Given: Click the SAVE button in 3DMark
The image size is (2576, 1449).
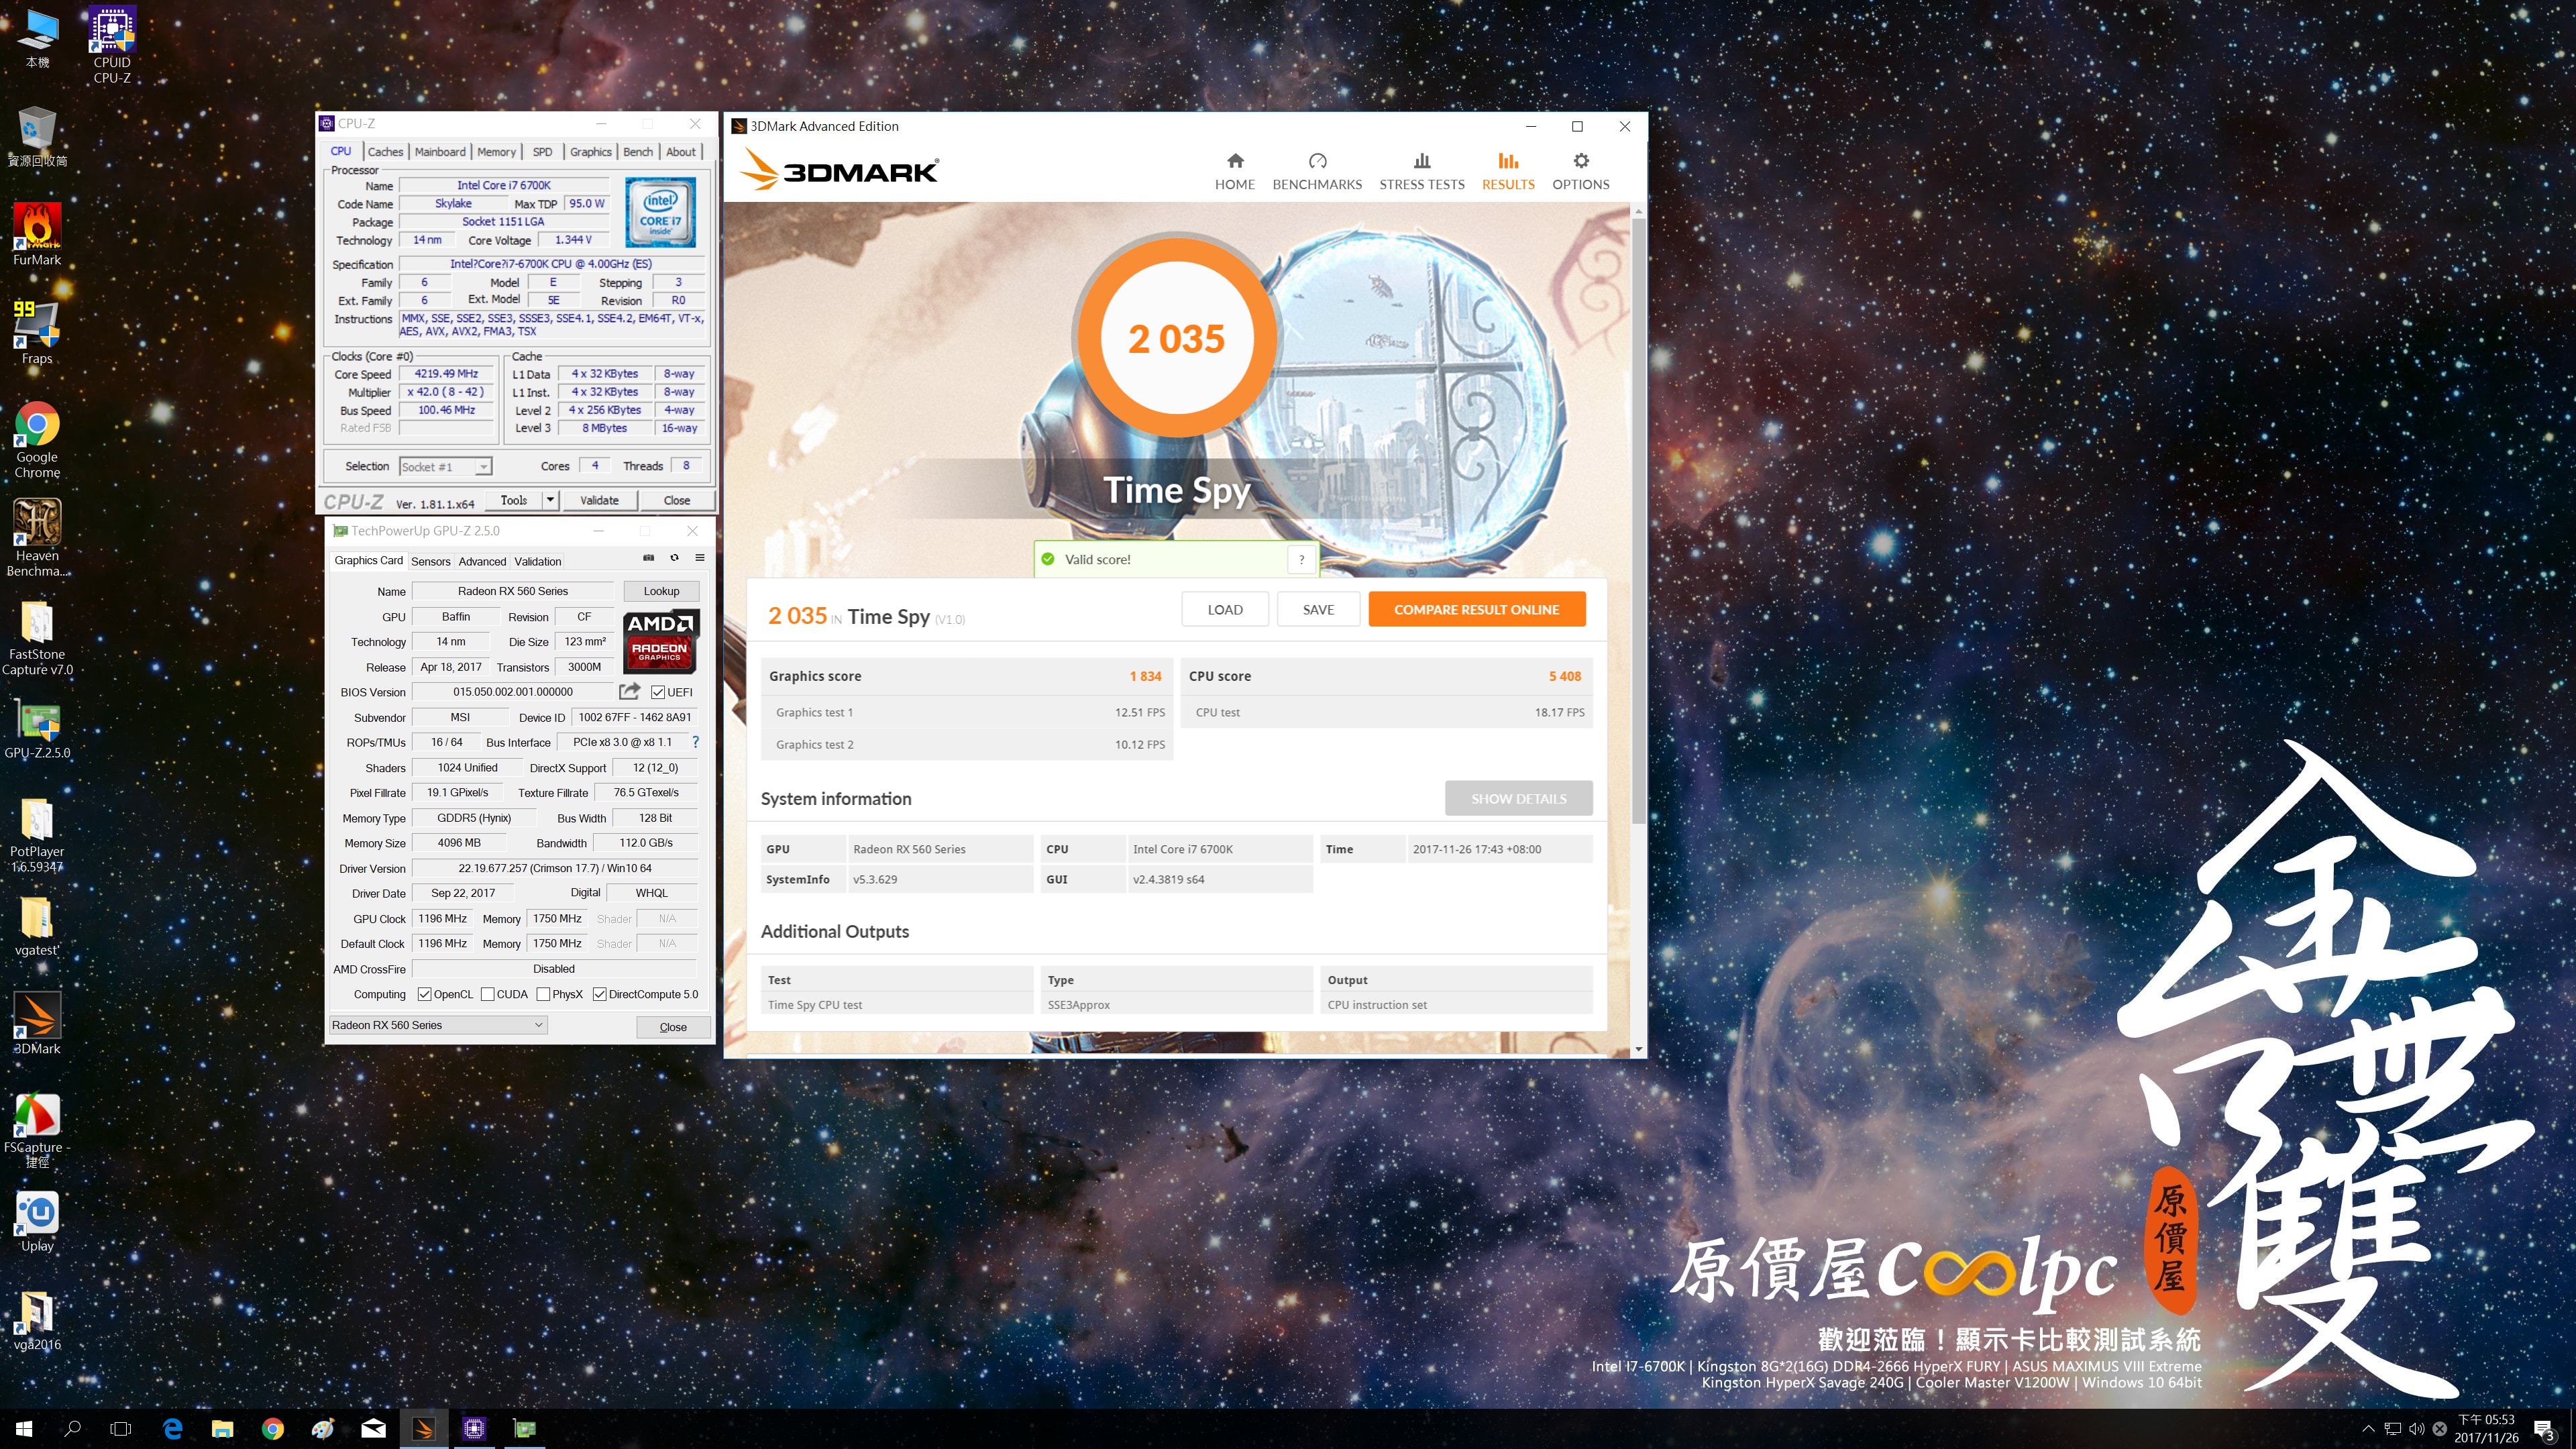Looking at the screenshot, I should coord(1318,609).
